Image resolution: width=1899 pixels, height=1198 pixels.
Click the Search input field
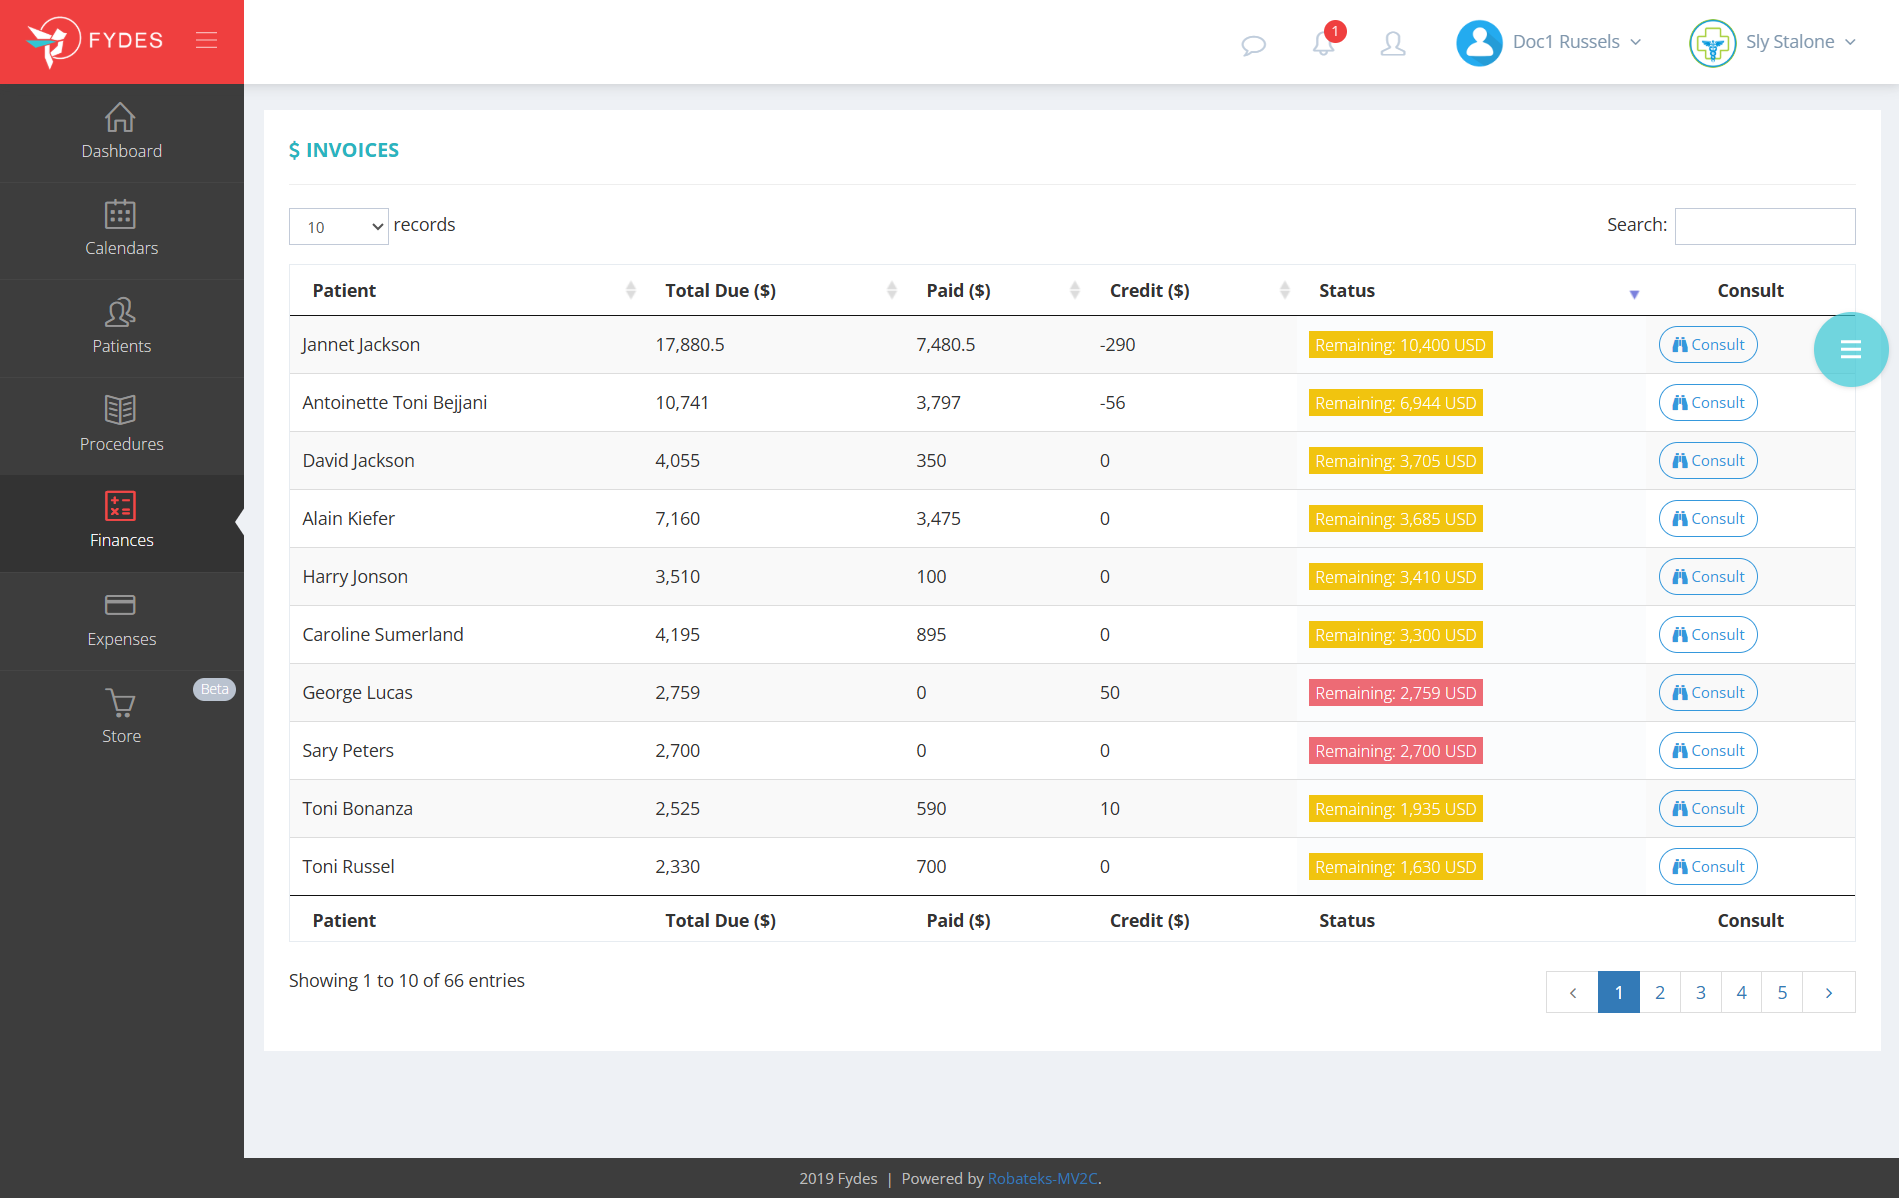point(1764,226)
